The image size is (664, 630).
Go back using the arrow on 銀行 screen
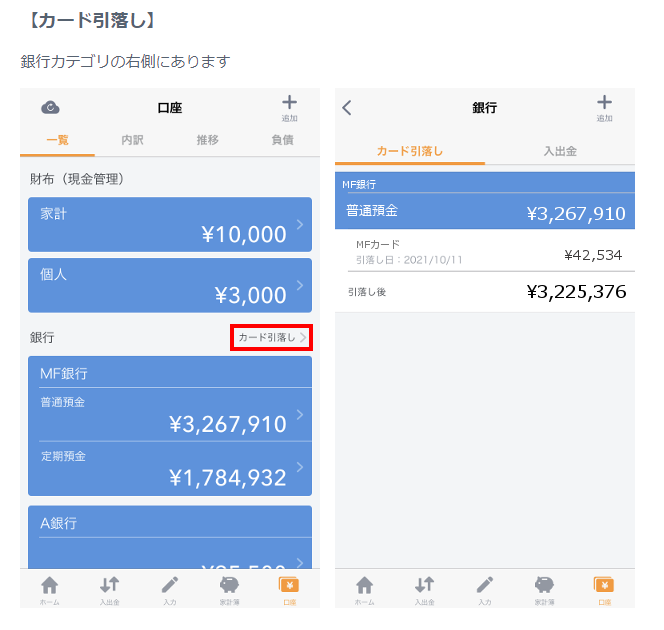coord(347,108)
